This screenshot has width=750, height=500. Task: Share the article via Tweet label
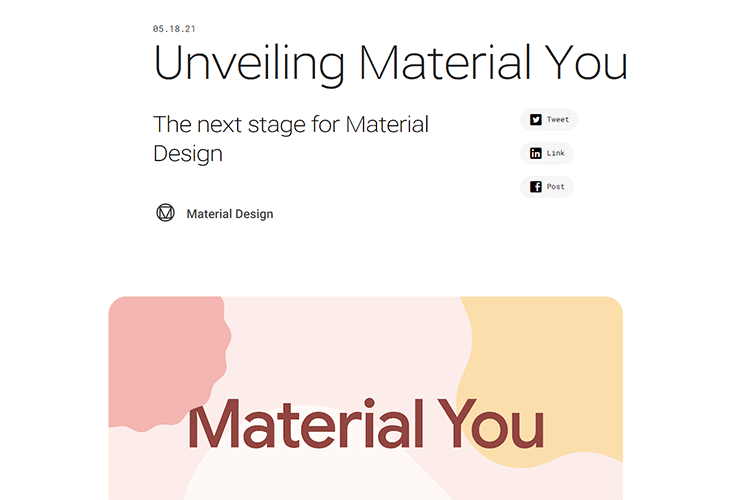558,120
